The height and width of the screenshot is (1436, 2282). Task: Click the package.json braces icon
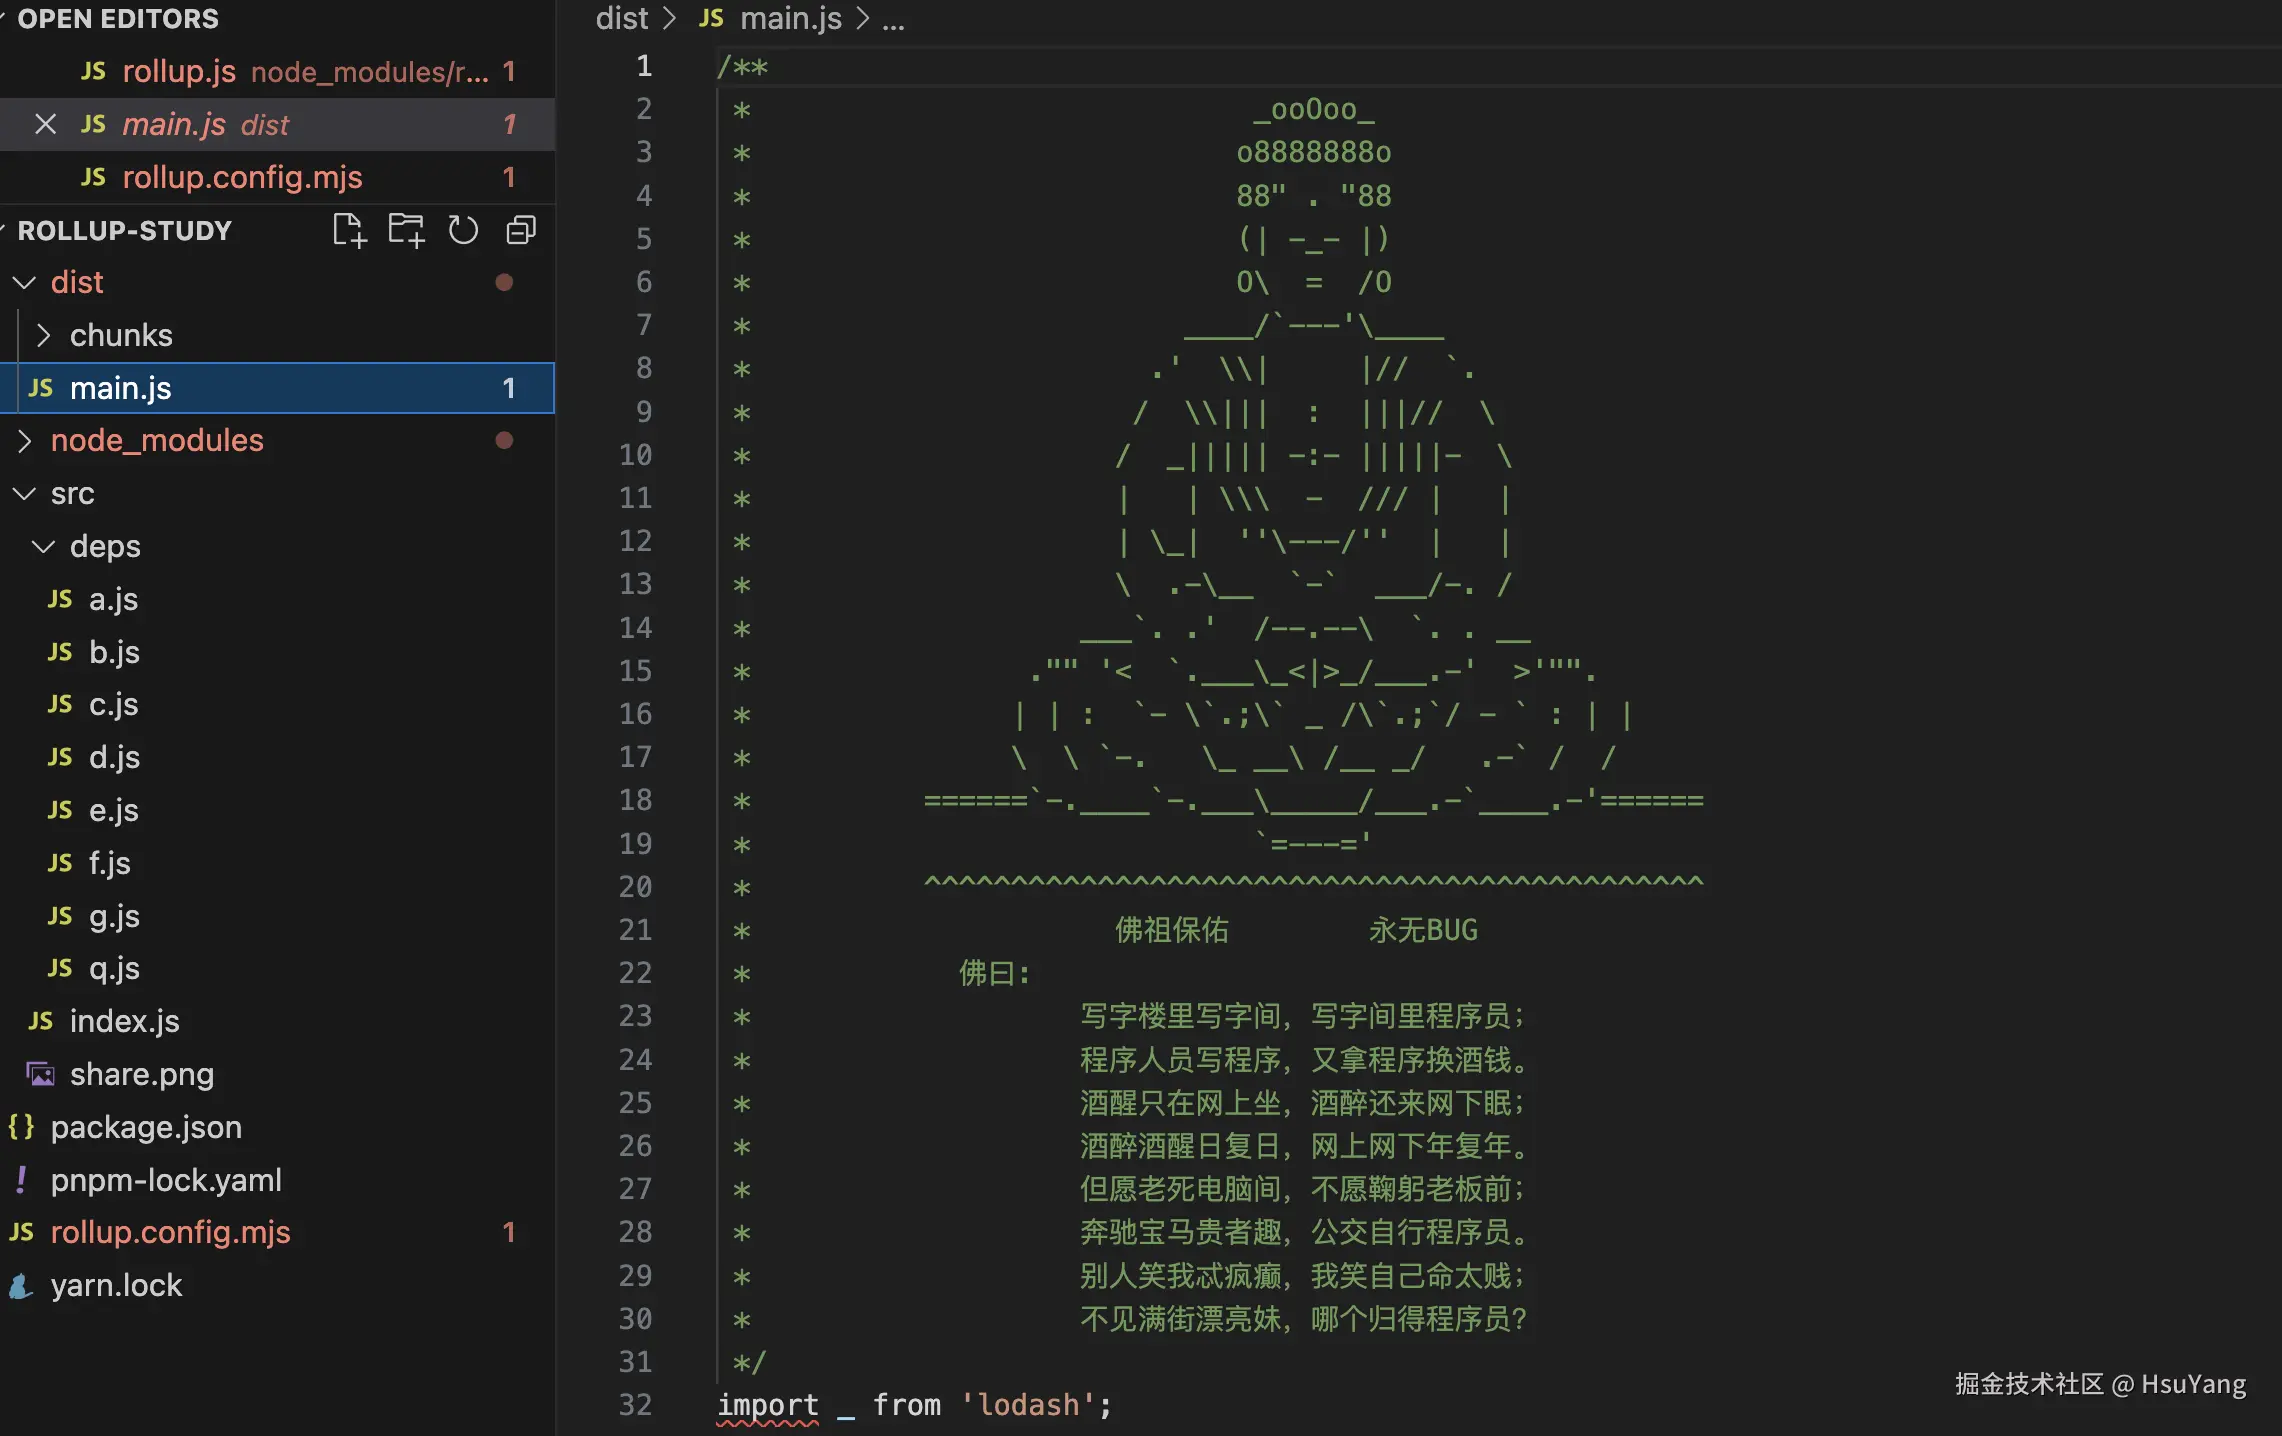22,1127
